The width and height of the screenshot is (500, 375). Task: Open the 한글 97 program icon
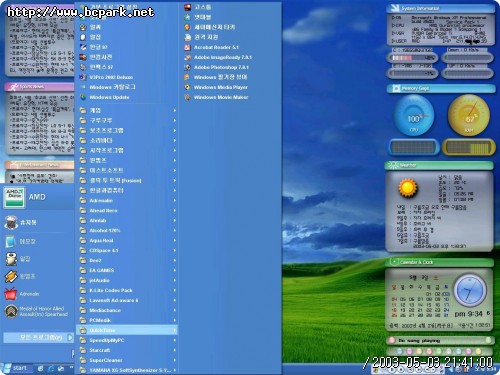(83, 47)
